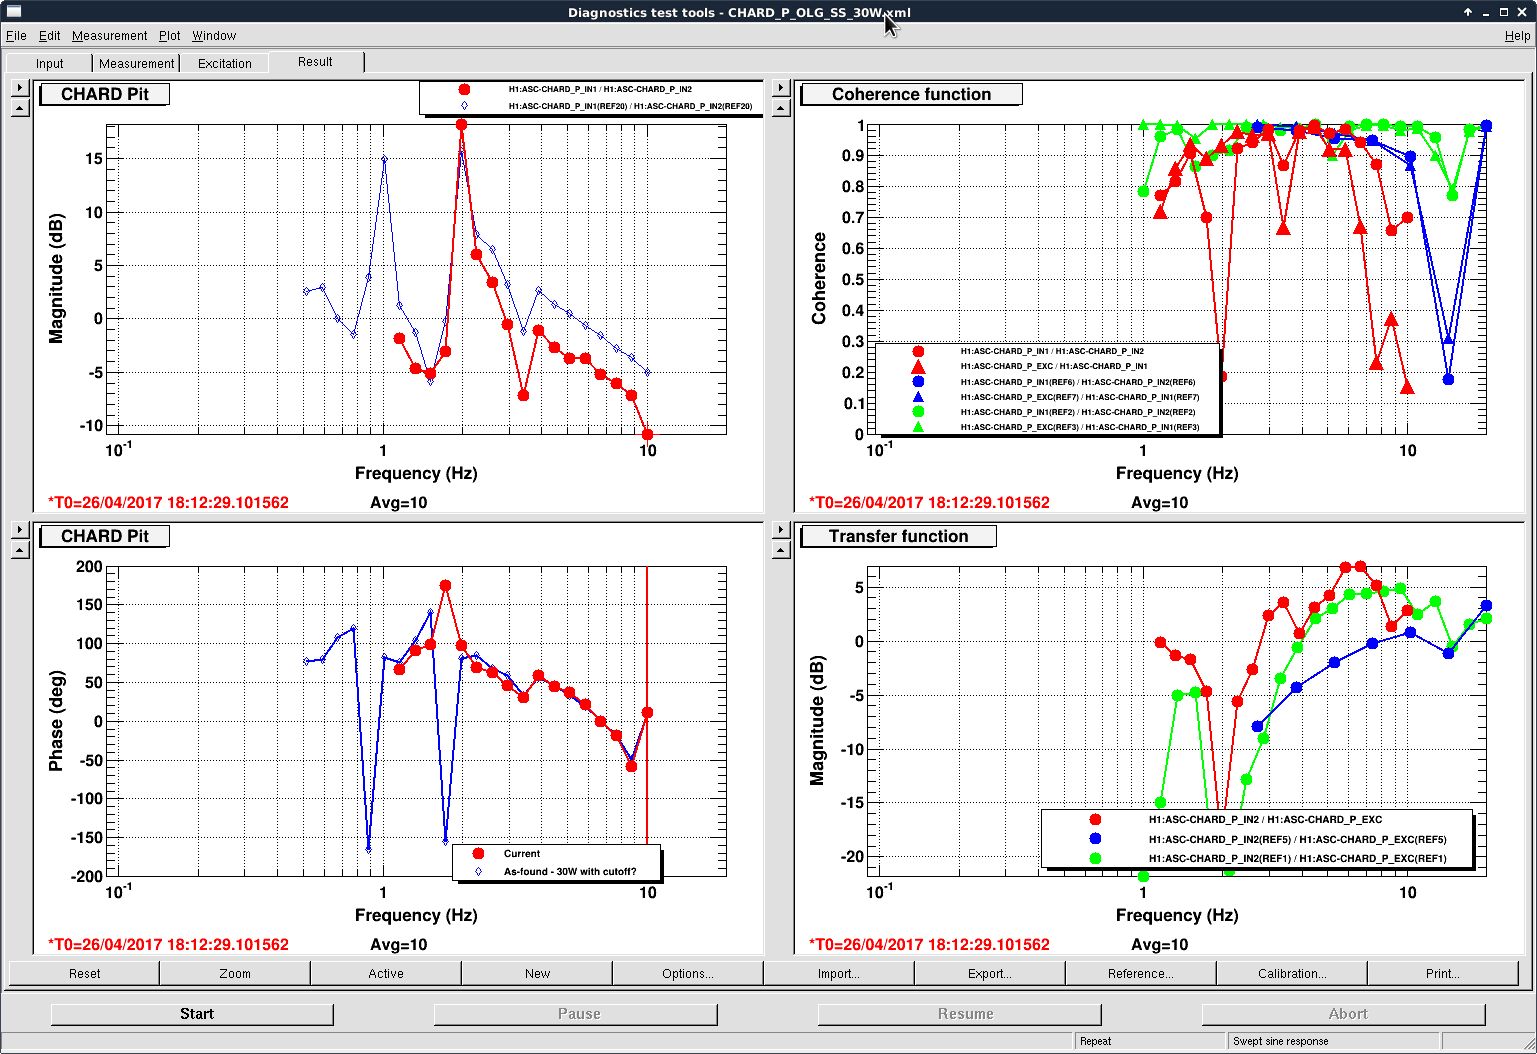Switch to the Measurement tab

click(x=137, y=63)
